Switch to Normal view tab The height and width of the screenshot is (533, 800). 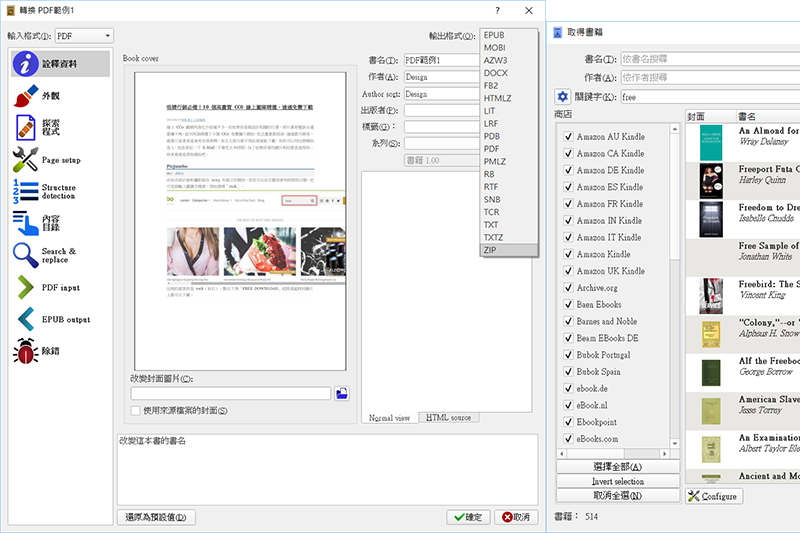[390, 418]
